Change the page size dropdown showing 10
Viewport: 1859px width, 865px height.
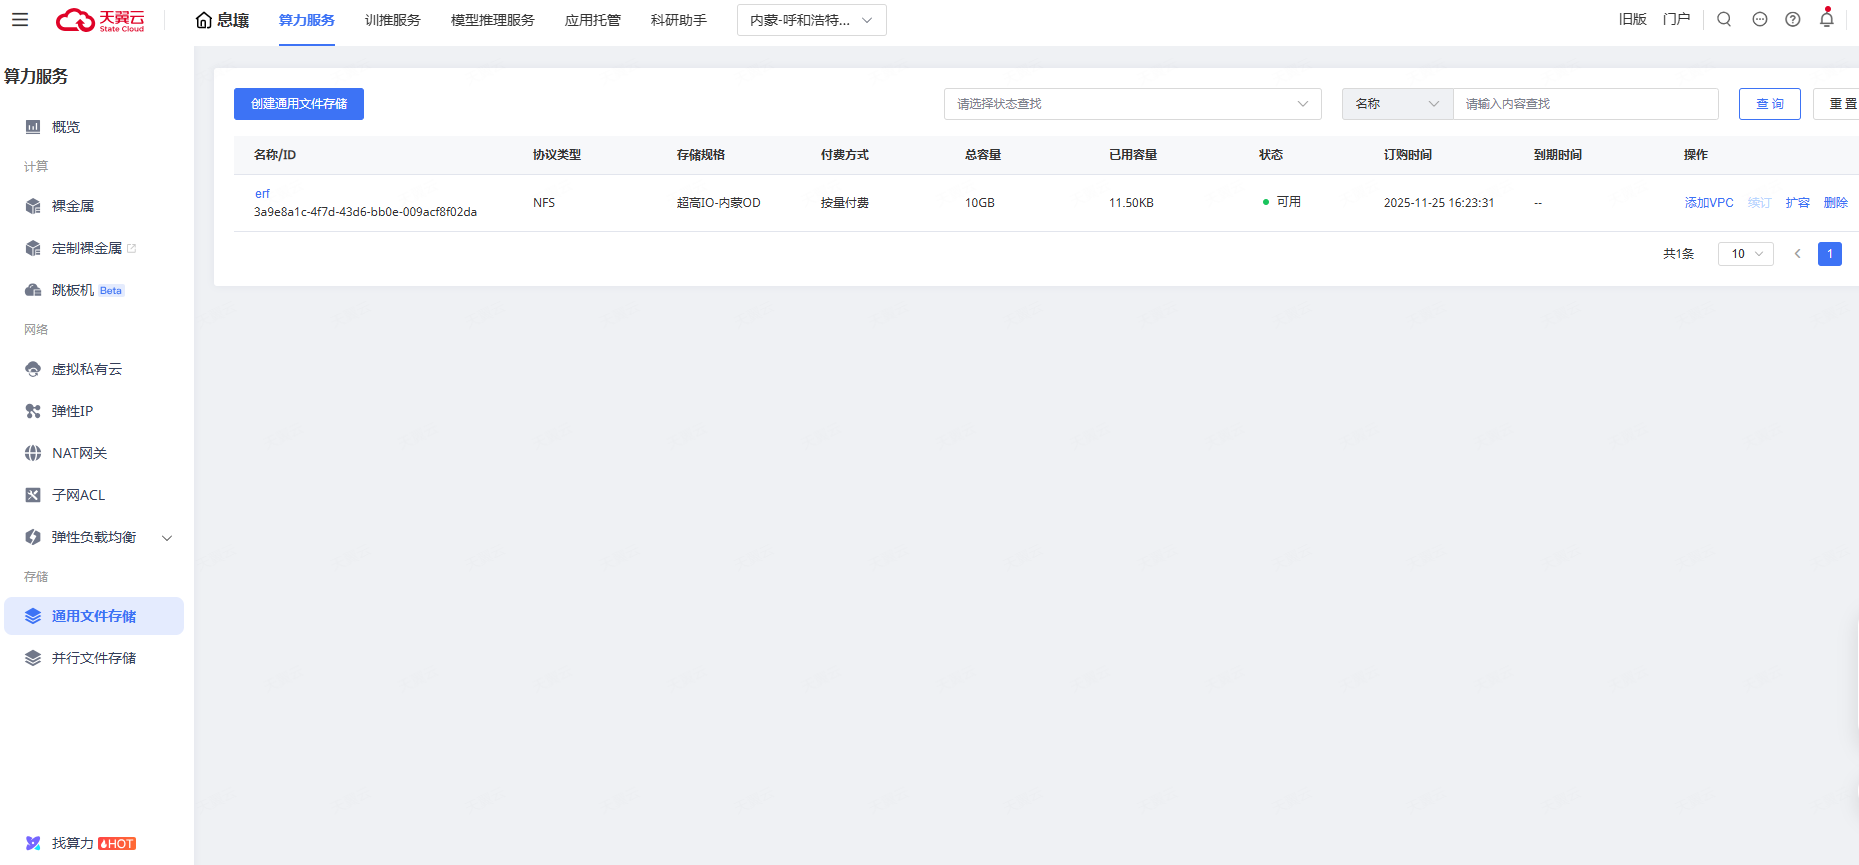pyautogui.click(x=1745, y=254)
